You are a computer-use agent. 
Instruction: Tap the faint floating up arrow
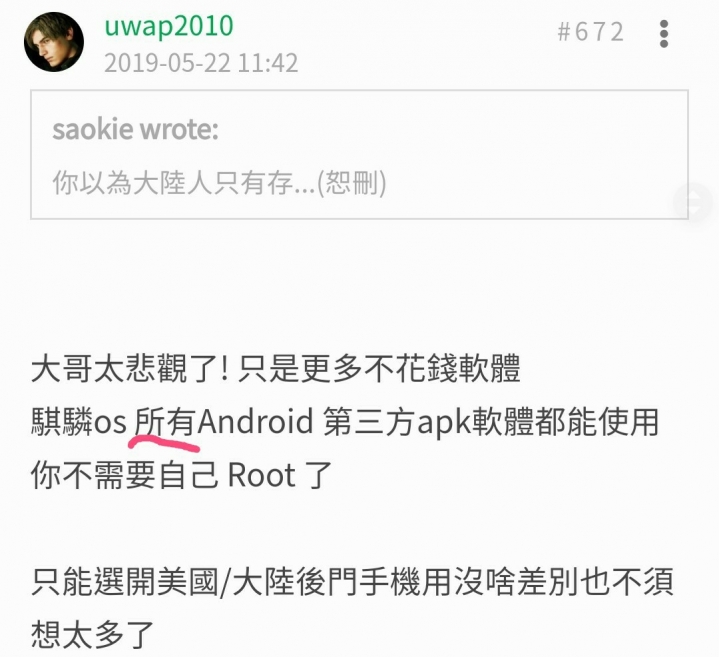[692, 197]
